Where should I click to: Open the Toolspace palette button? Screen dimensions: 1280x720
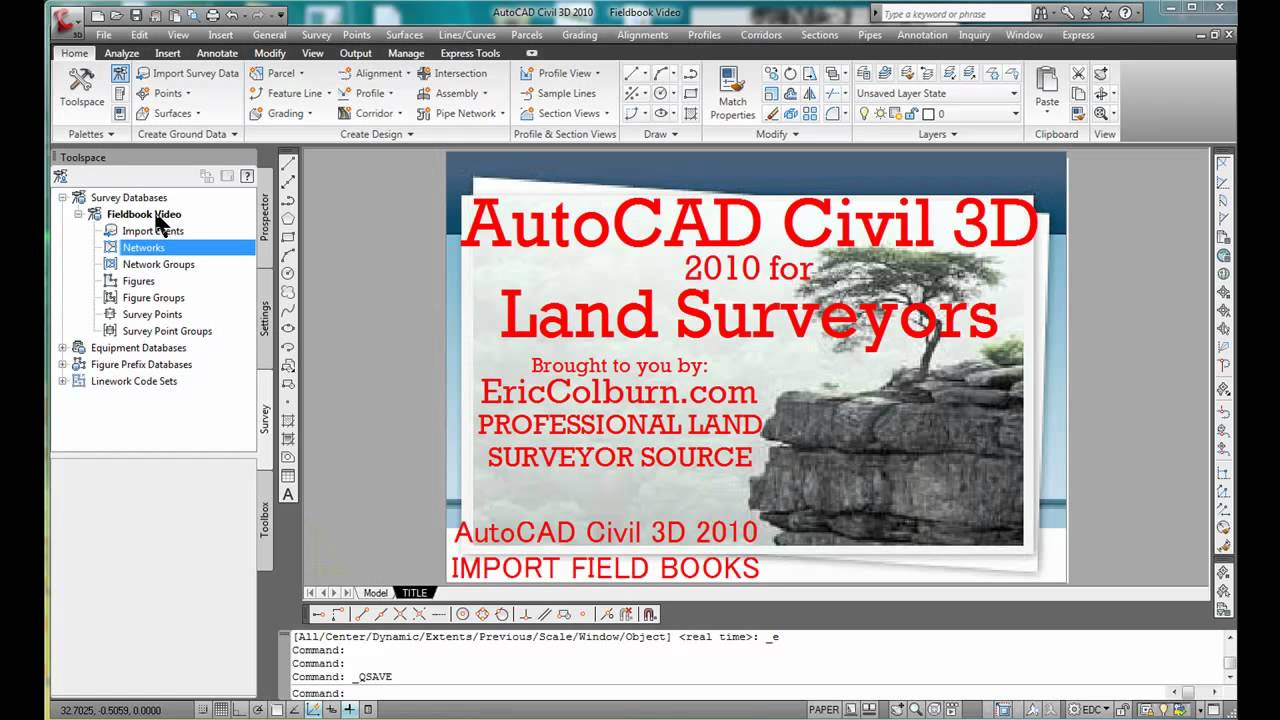pyautogui.click(x=81, y=87)
